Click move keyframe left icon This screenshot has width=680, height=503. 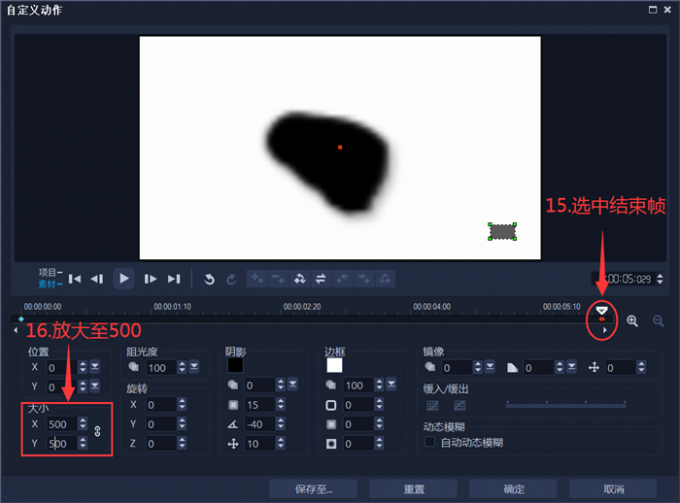(x=342, y=278)
